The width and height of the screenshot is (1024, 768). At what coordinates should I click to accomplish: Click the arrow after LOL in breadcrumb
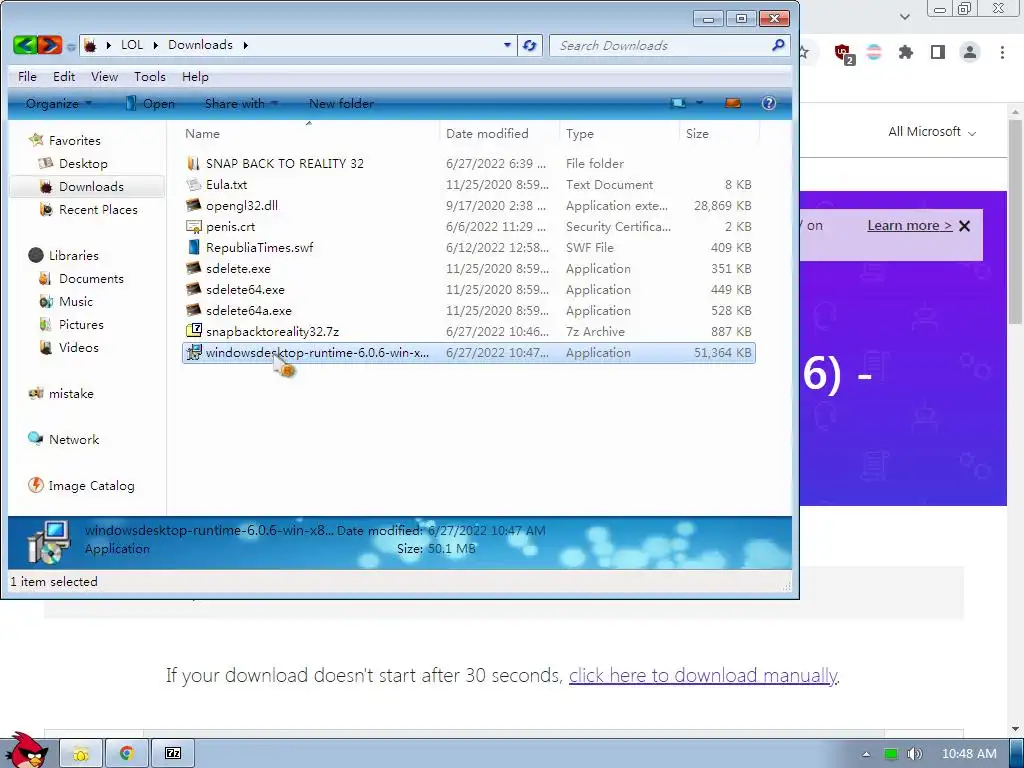click(155, 45)
